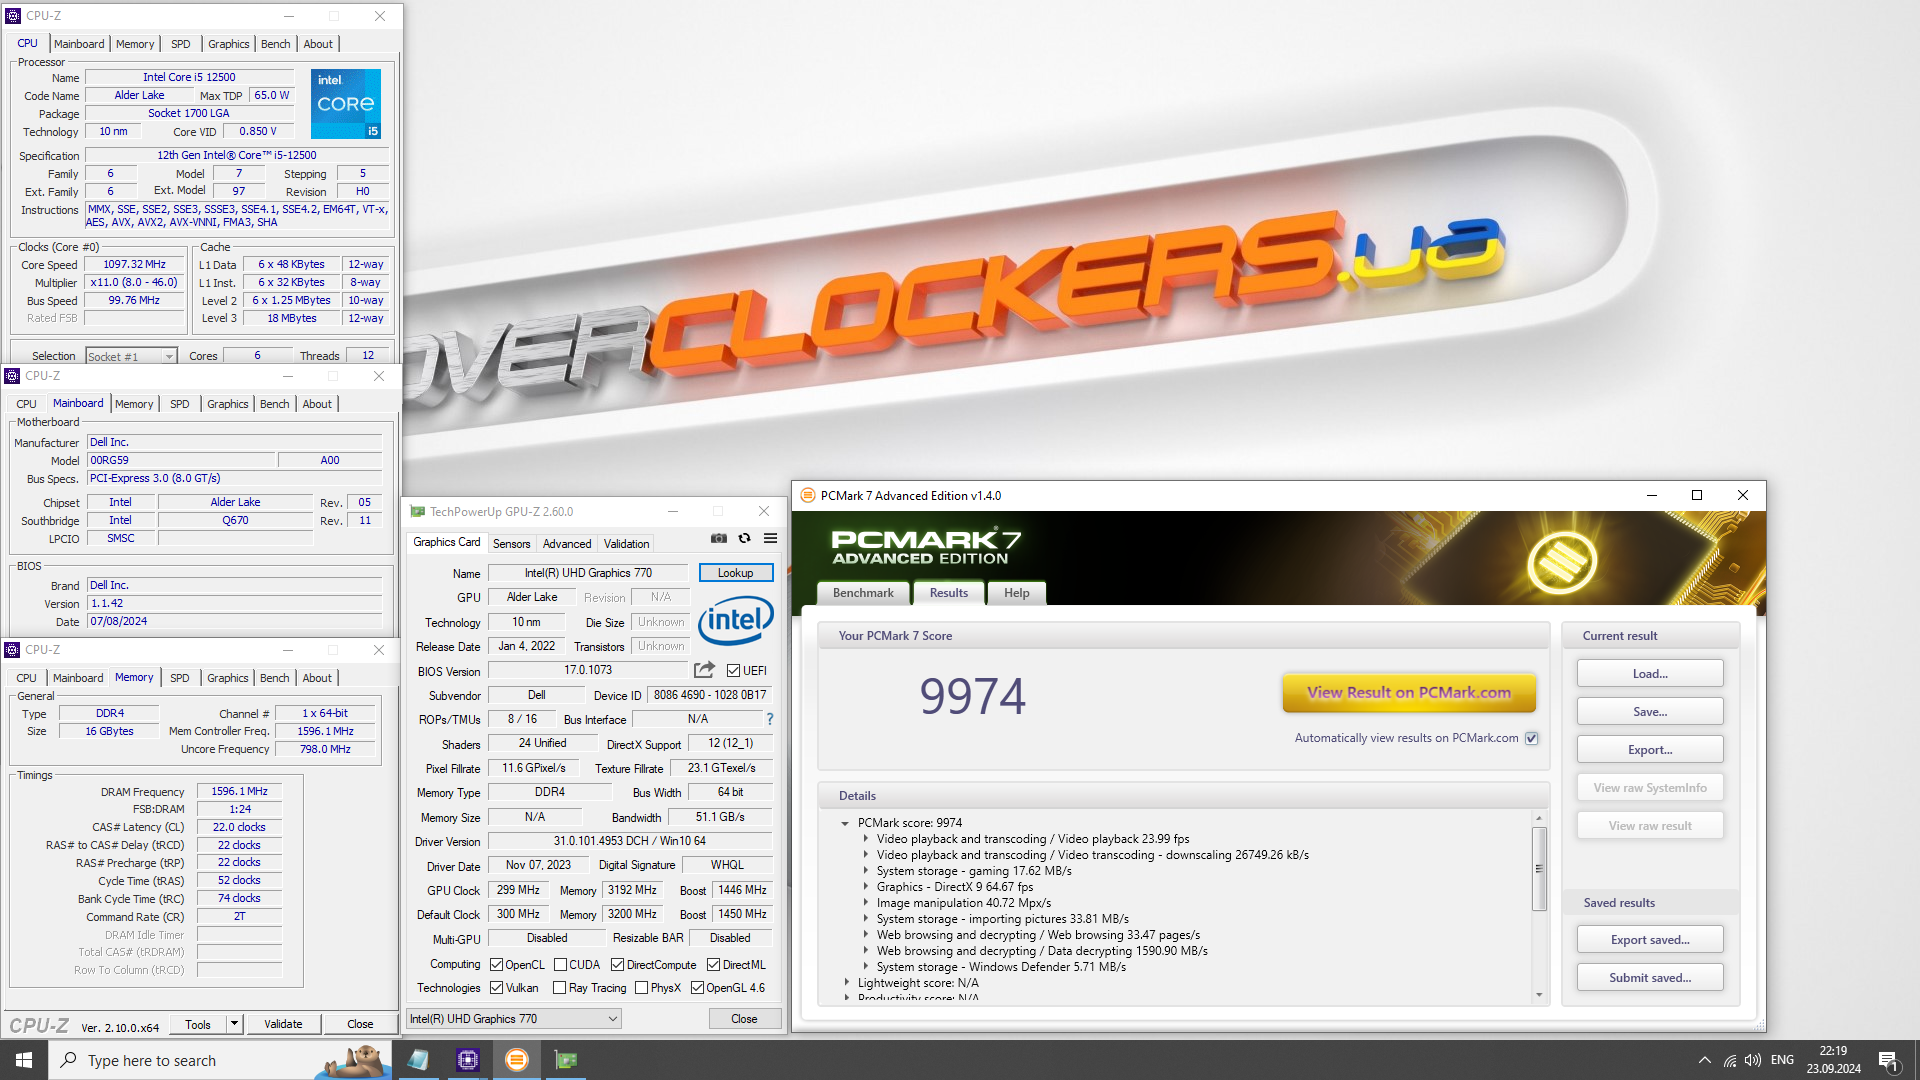1920x1080 pixels.
Task: Click the GPU-Z refresh icon
Action: 744,538
